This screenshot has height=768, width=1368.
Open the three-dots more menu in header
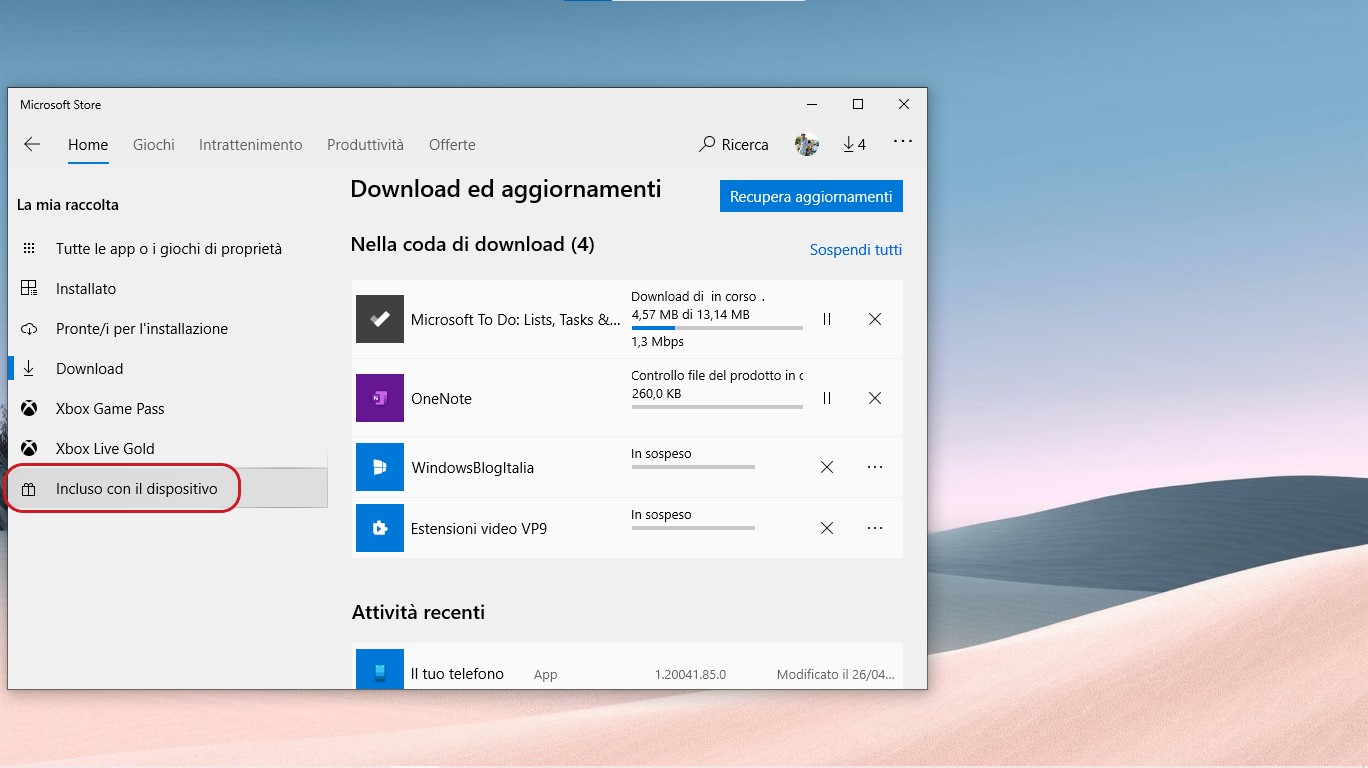[x=903, y=142]
